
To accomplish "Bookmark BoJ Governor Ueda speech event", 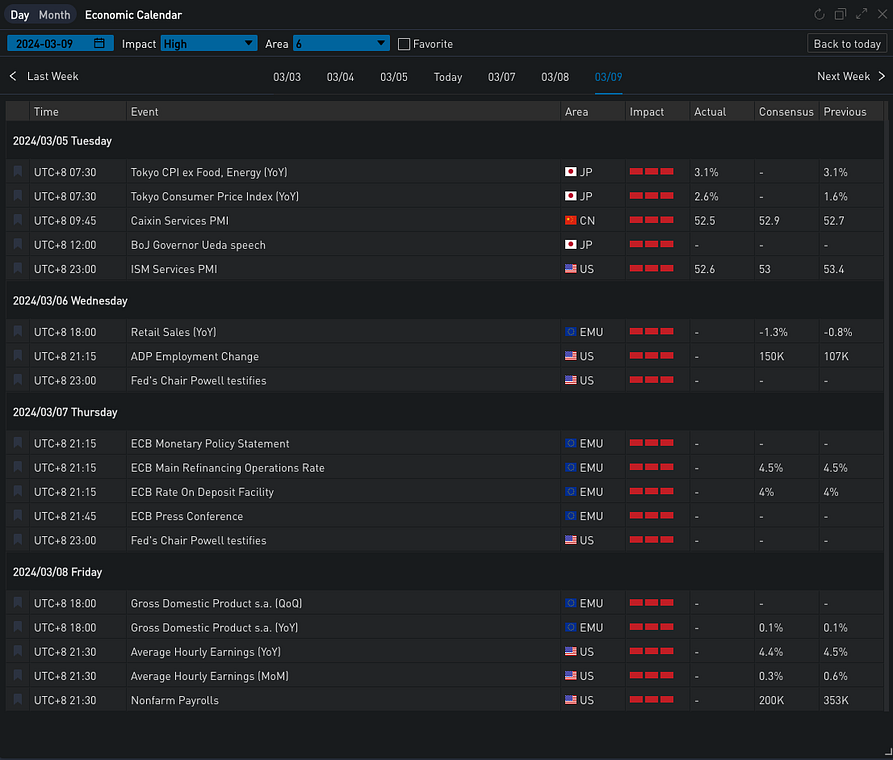I will [18, 245].
